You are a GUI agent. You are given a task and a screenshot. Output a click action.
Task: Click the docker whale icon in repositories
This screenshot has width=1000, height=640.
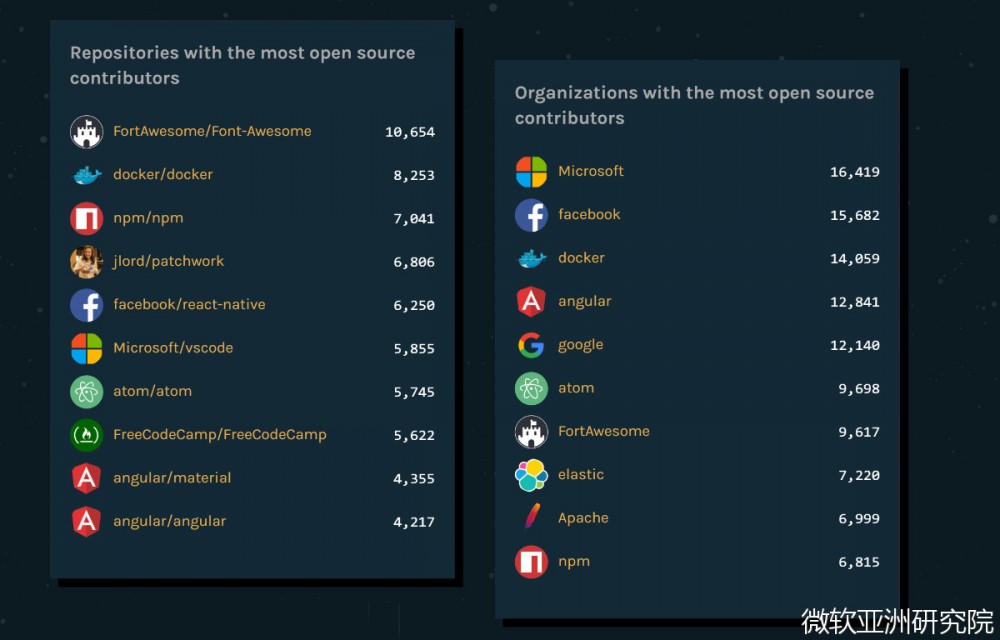pos(87,175)
